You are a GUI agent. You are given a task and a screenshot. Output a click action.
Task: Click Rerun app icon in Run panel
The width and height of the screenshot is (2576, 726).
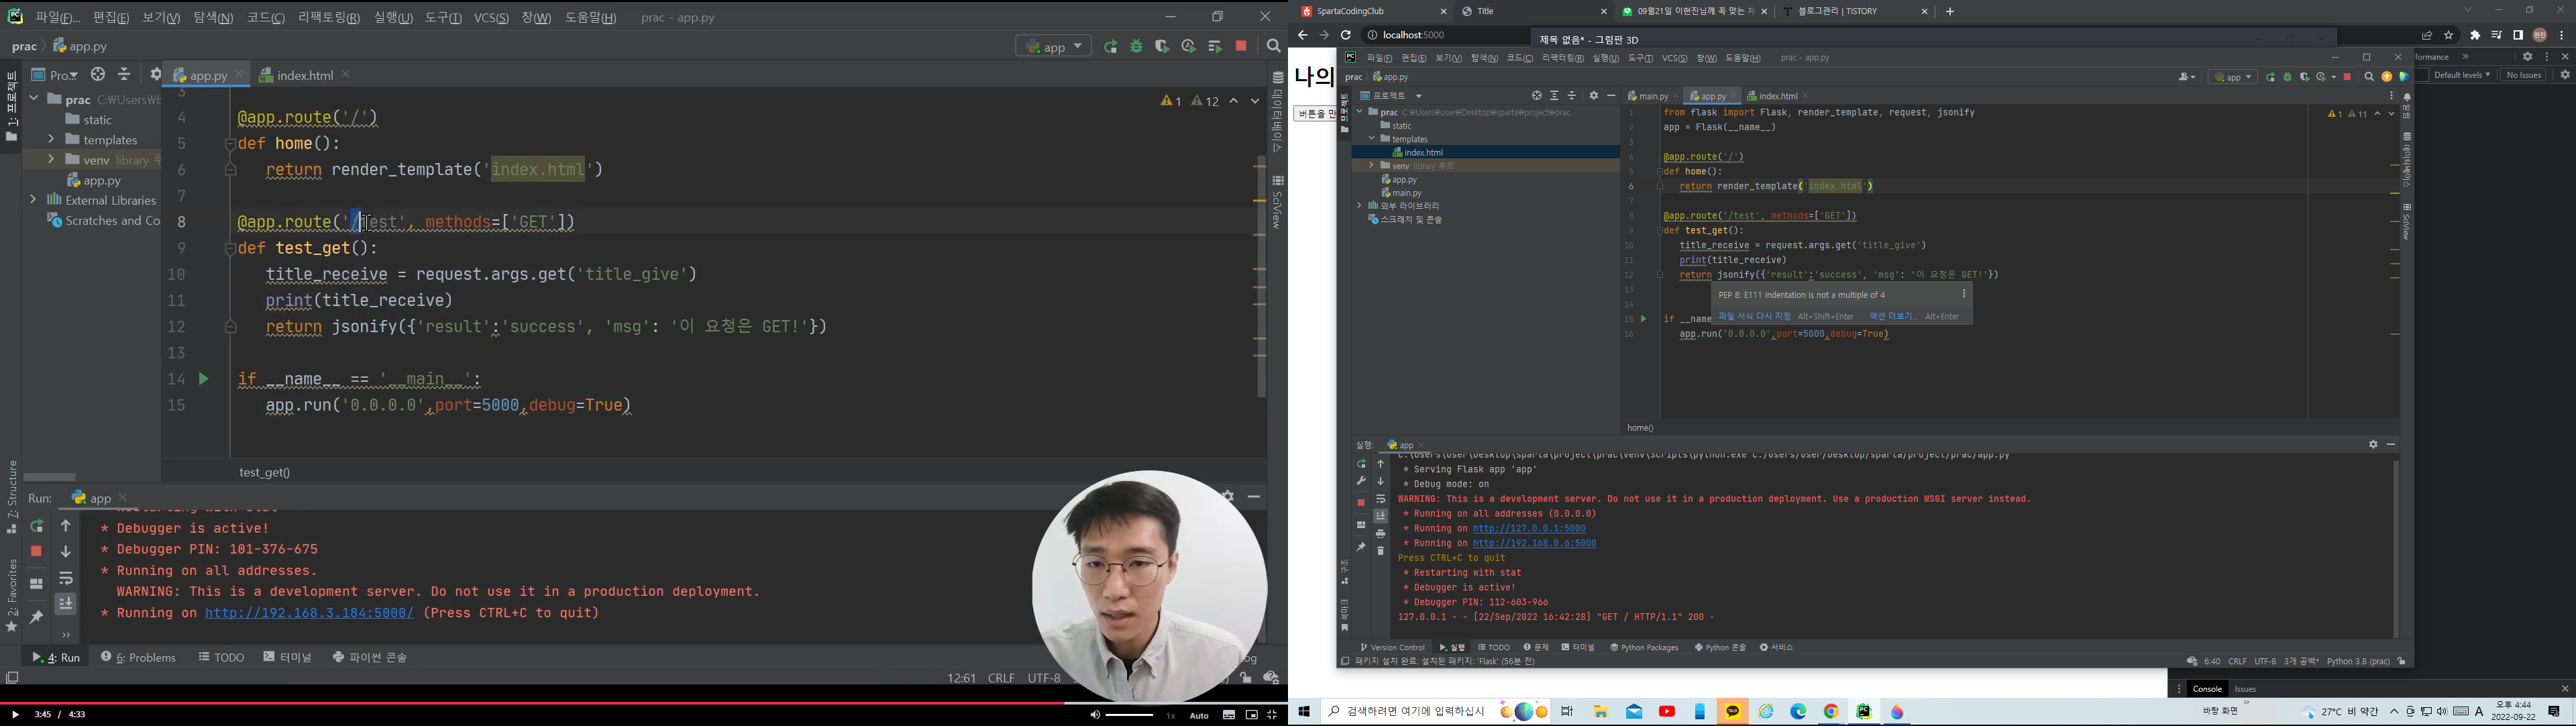[37, 527]
